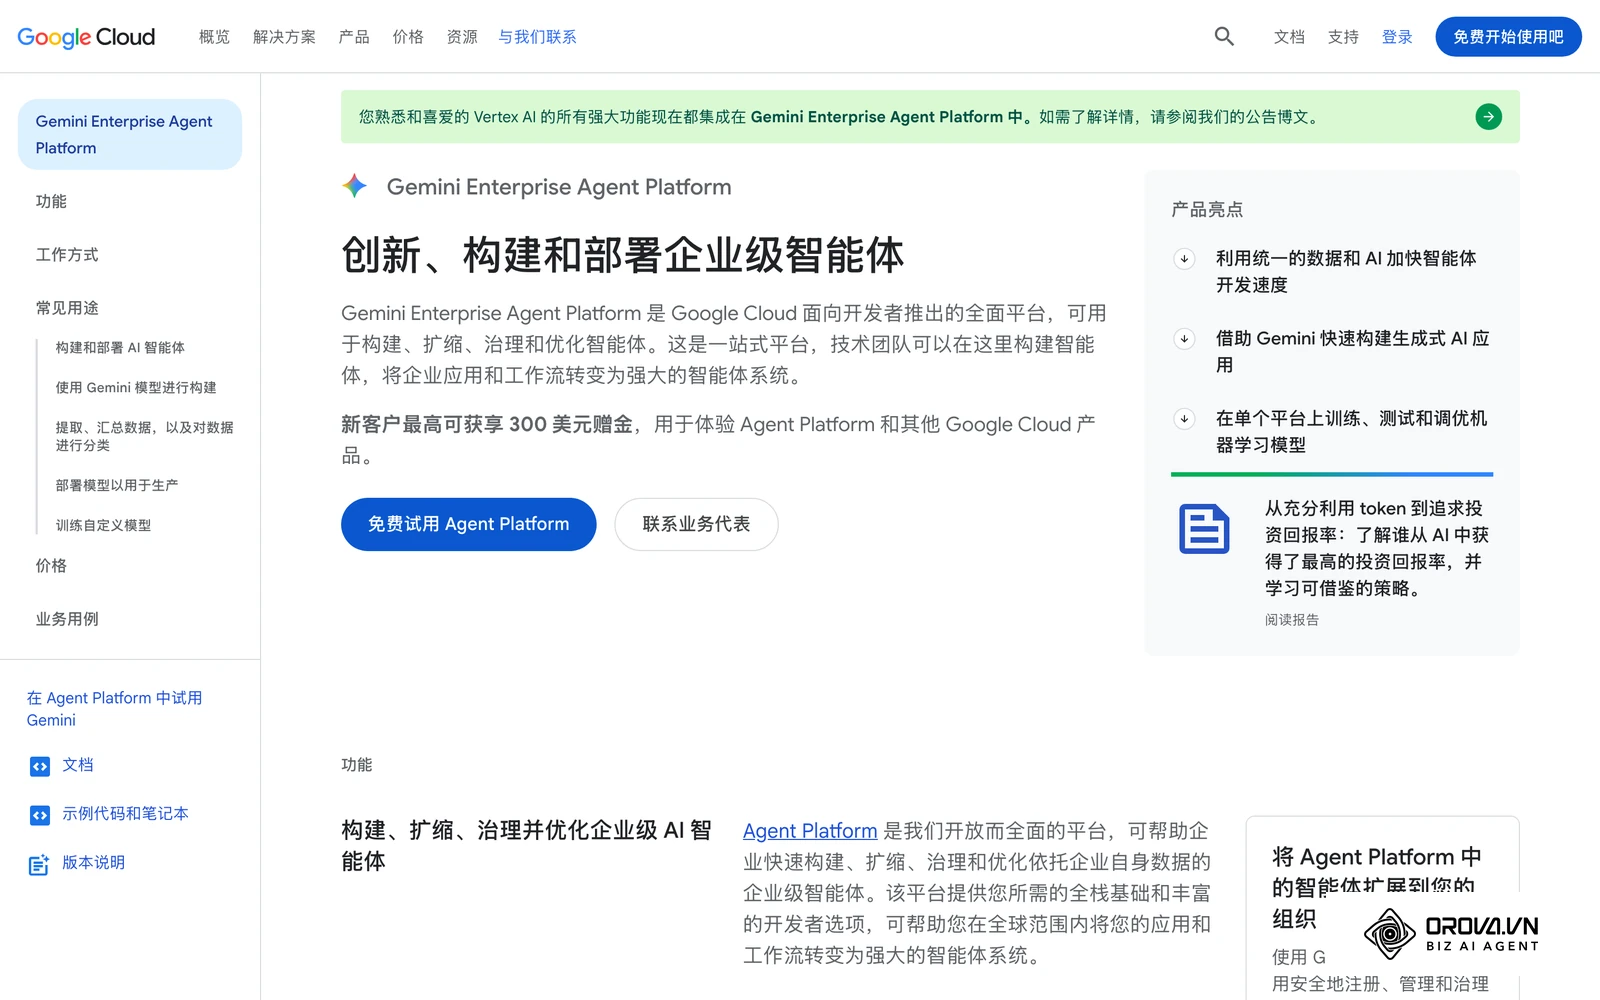Screen dimensions: 1600x1000
Task: Click the document icon in 产品亮点 card
Action: pos(1204,529)
